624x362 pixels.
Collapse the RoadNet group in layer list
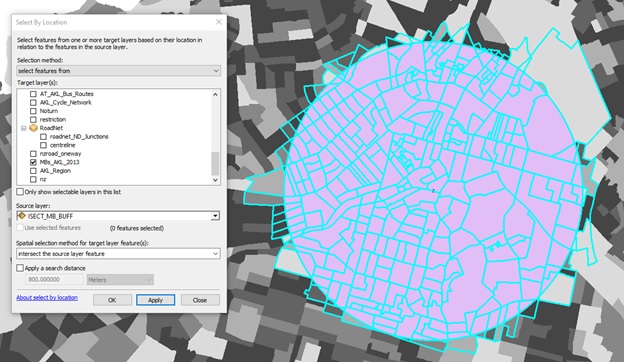[23, 128]
